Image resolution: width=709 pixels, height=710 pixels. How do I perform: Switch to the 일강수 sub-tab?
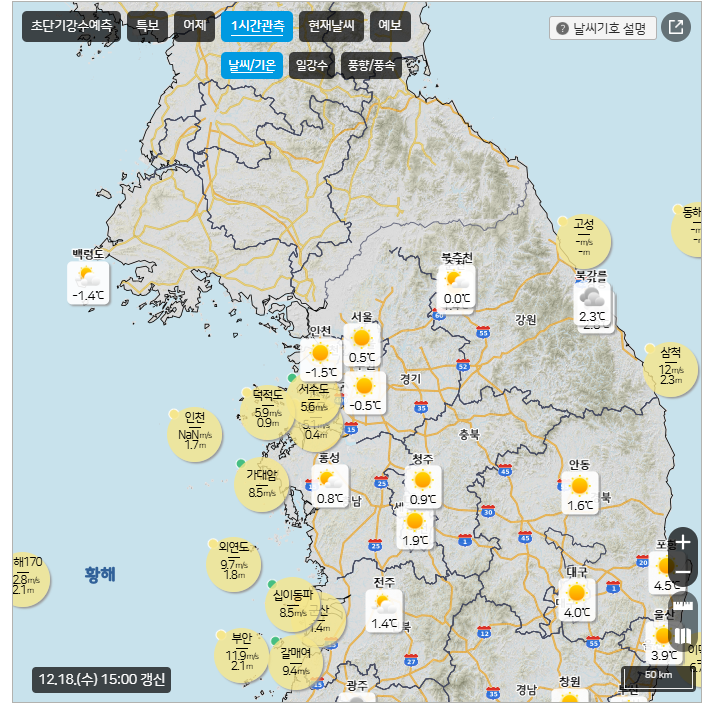(311, 66)
